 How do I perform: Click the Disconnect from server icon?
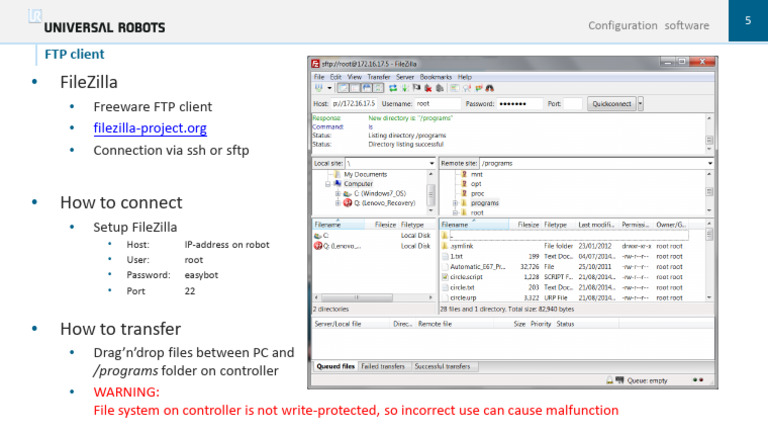(428, 88)
